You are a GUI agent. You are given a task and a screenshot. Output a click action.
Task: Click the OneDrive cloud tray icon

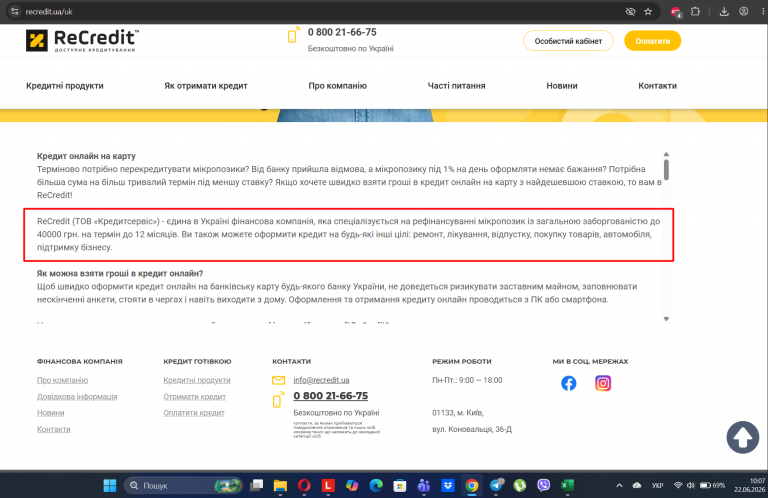[x=637, y=485]
